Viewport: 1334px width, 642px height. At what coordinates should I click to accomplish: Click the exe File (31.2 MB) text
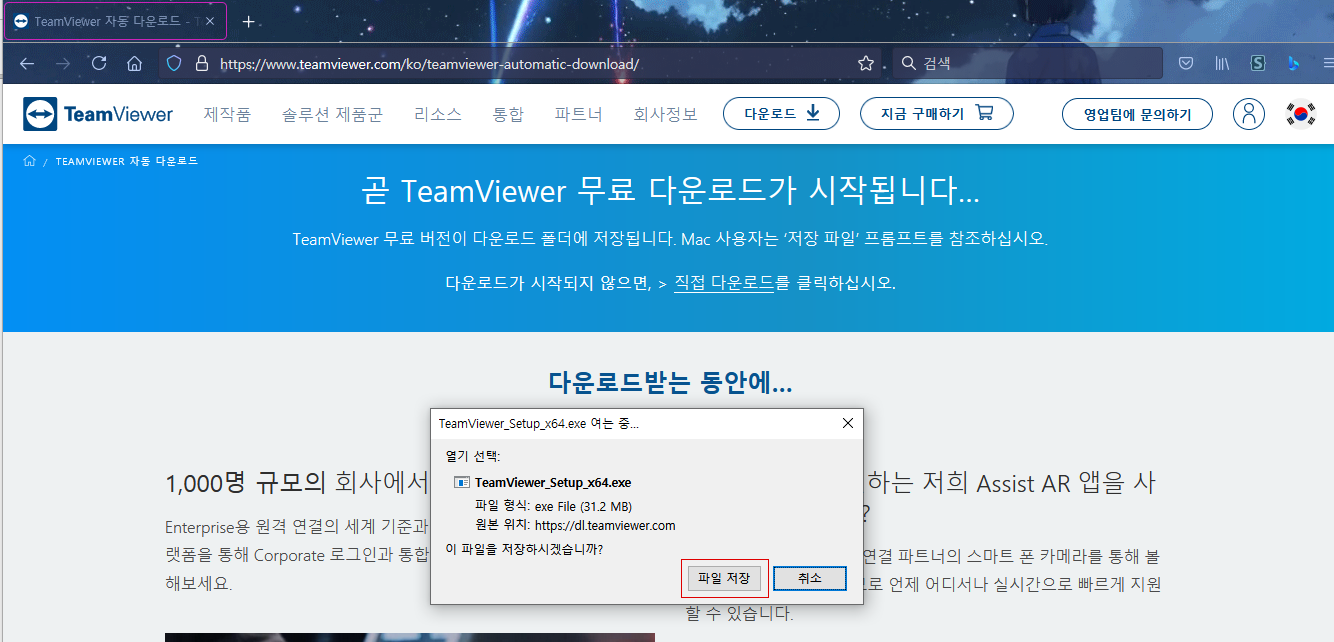click(x=583, y=506)
